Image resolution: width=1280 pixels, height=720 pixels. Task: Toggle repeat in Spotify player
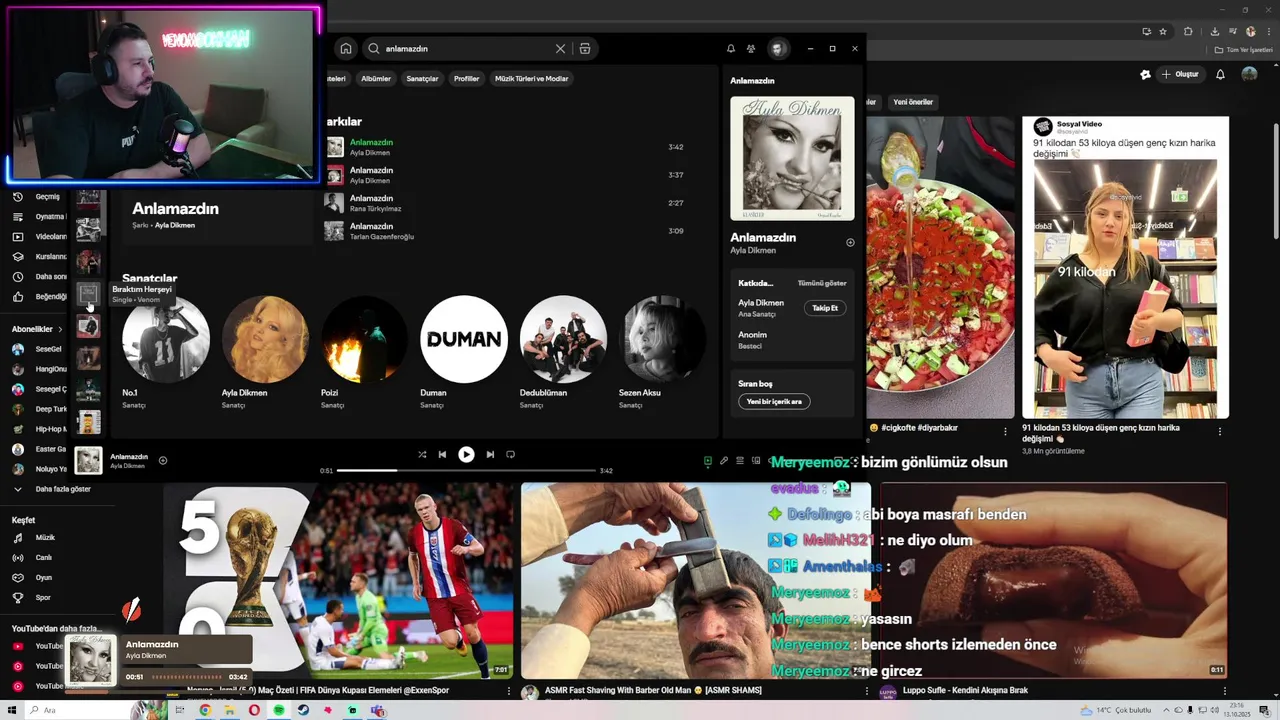[510, 454]
